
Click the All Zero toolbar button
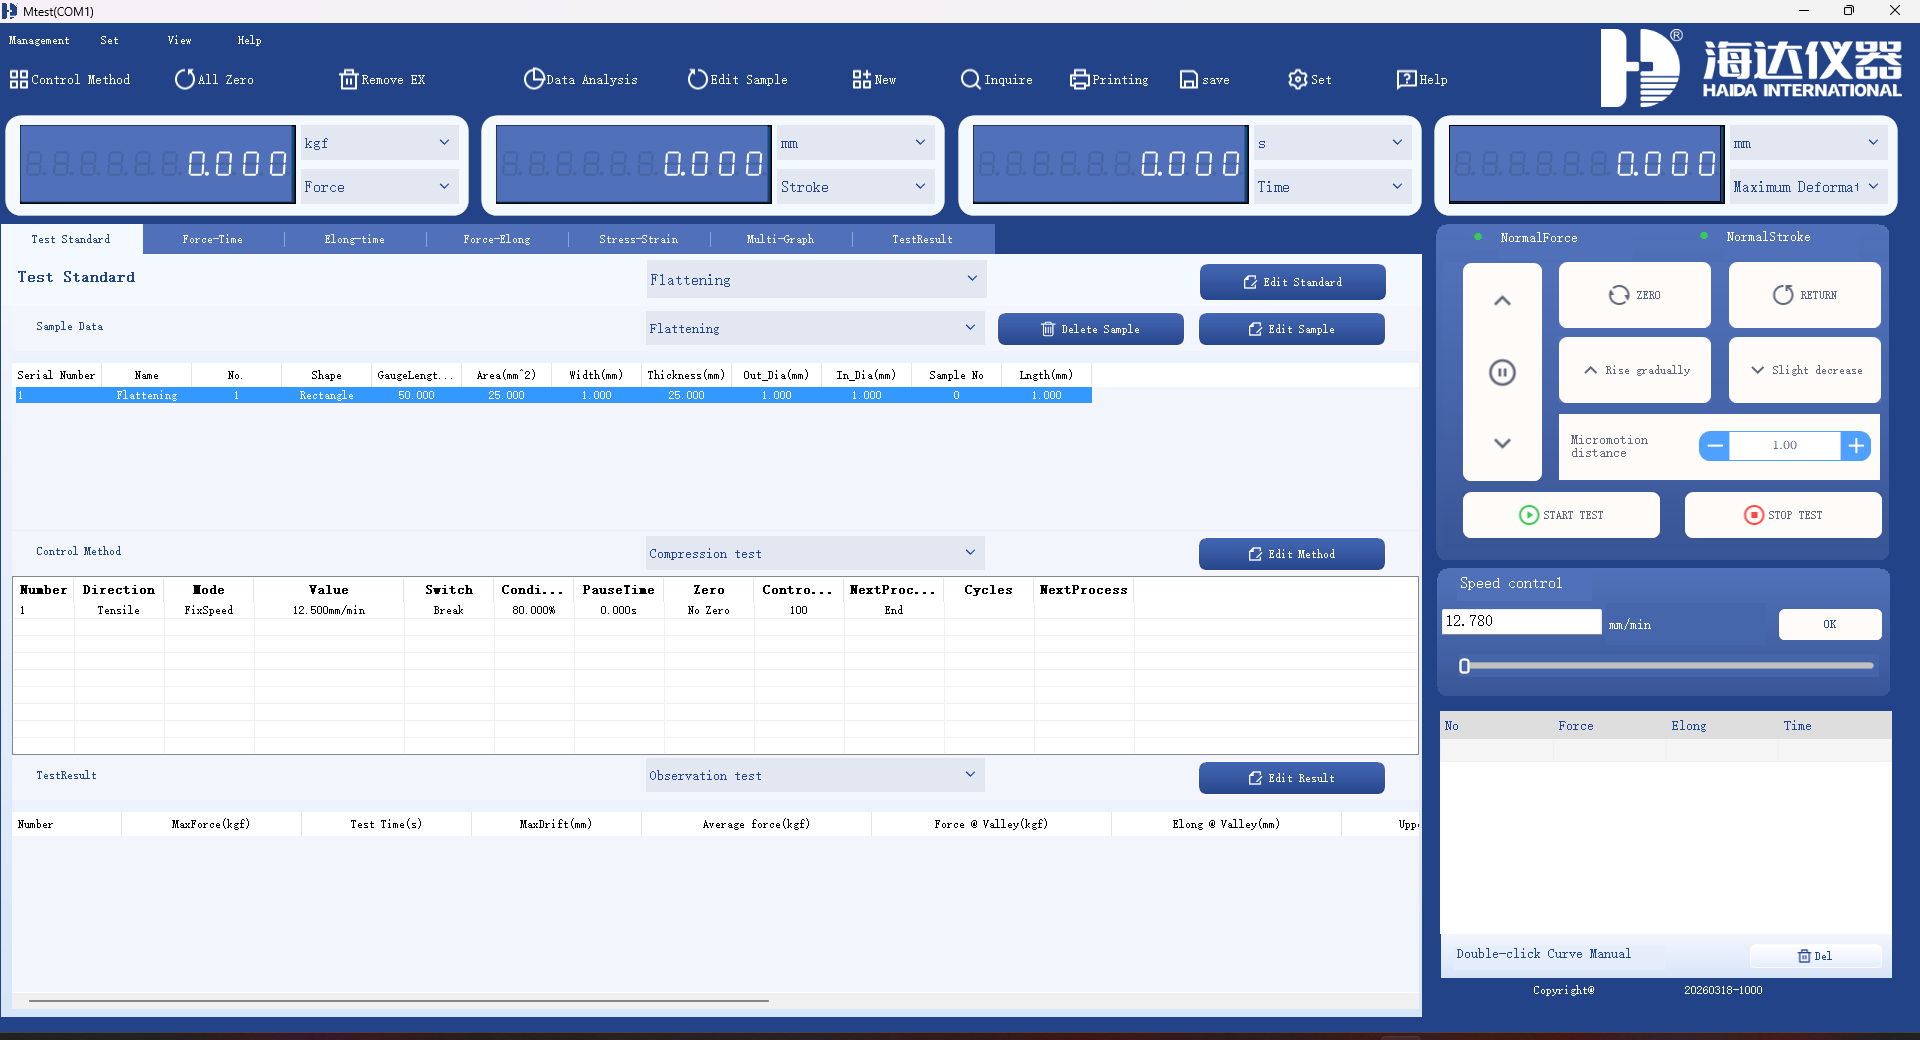click(x=214, y=80)
